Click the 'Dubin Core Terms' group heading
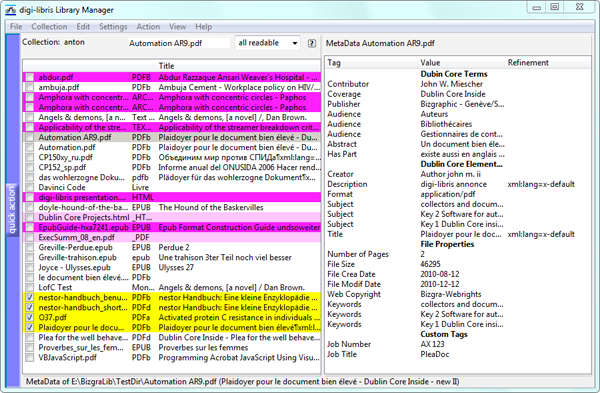600x393 pixels. coord(454,74)
